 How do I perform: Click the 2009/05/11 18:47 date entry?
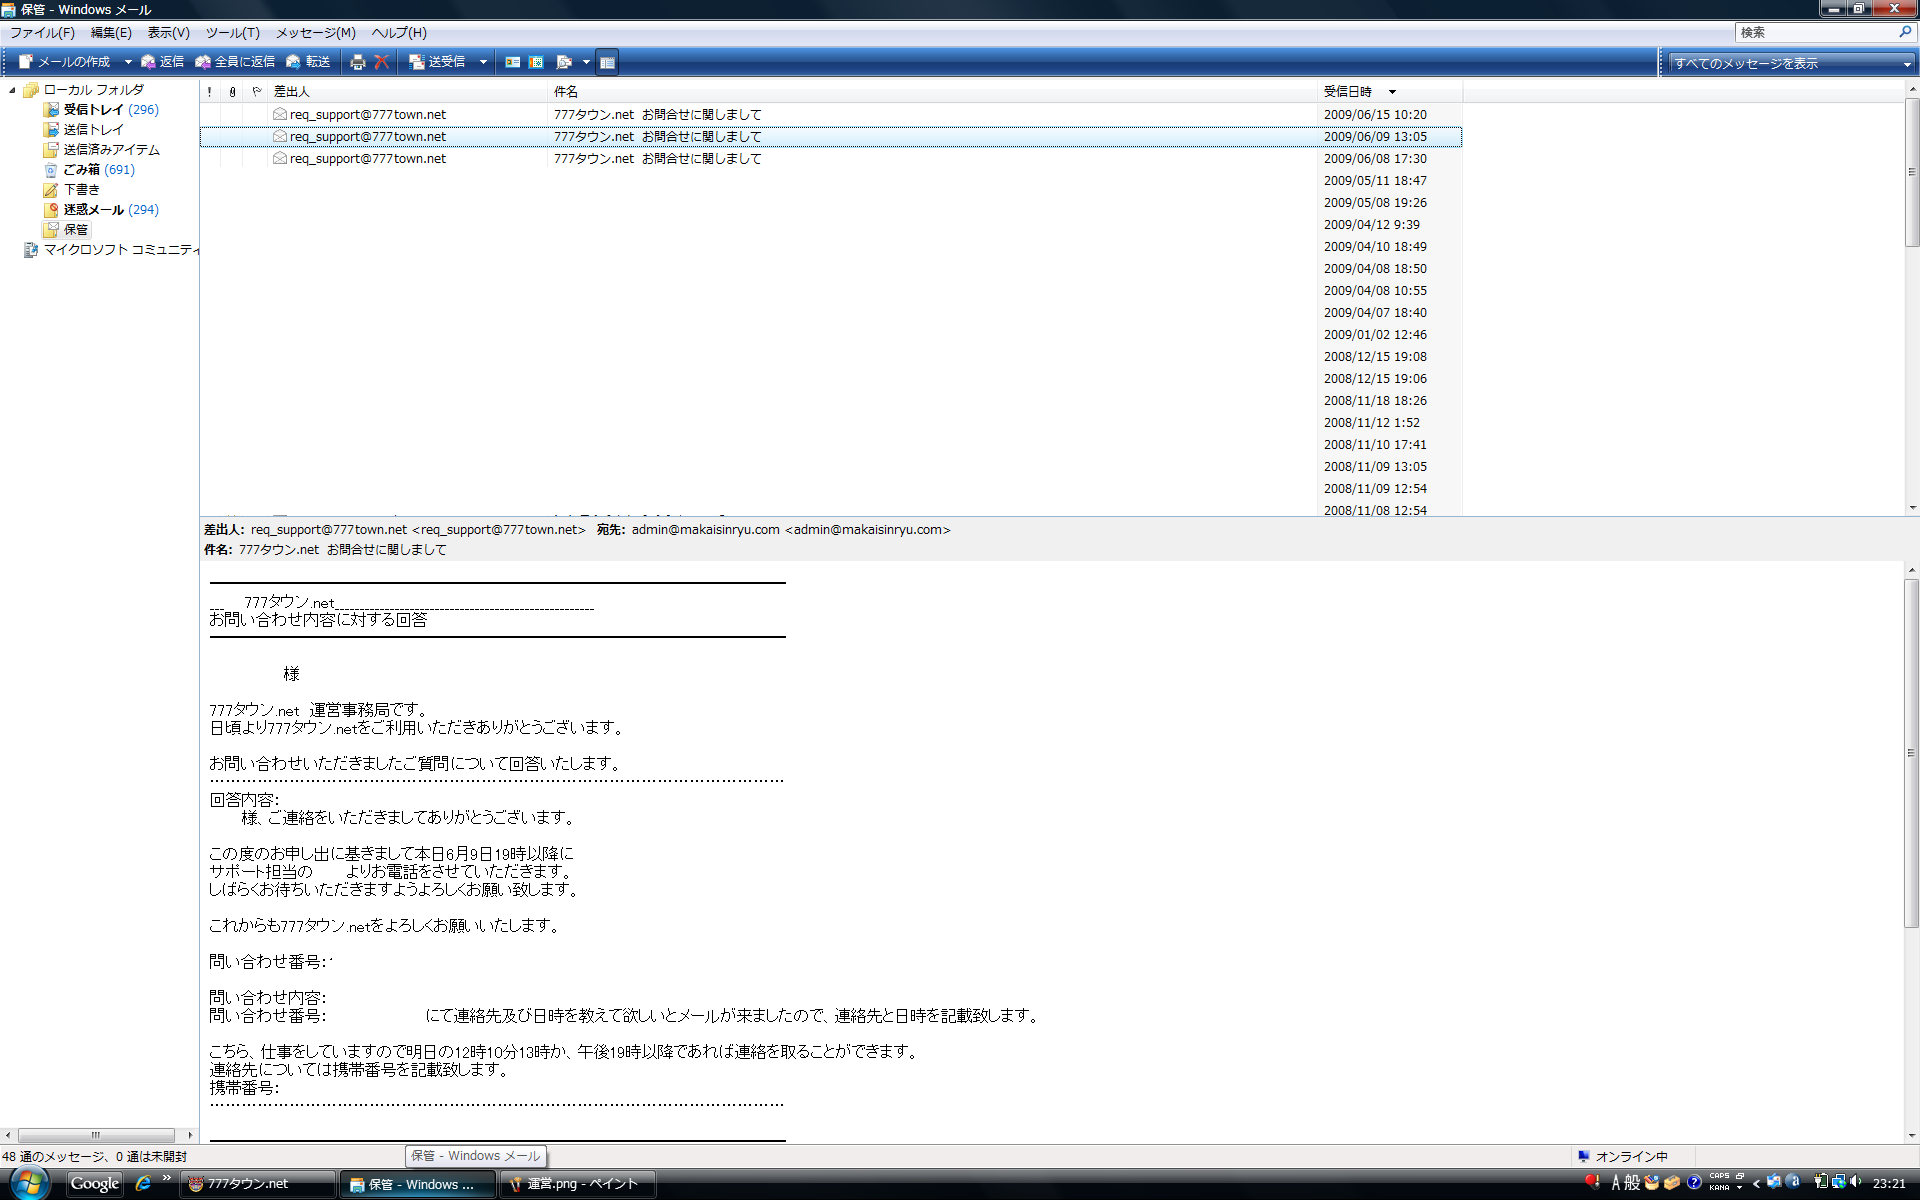pyautogui.click(x=1375, y=181)
